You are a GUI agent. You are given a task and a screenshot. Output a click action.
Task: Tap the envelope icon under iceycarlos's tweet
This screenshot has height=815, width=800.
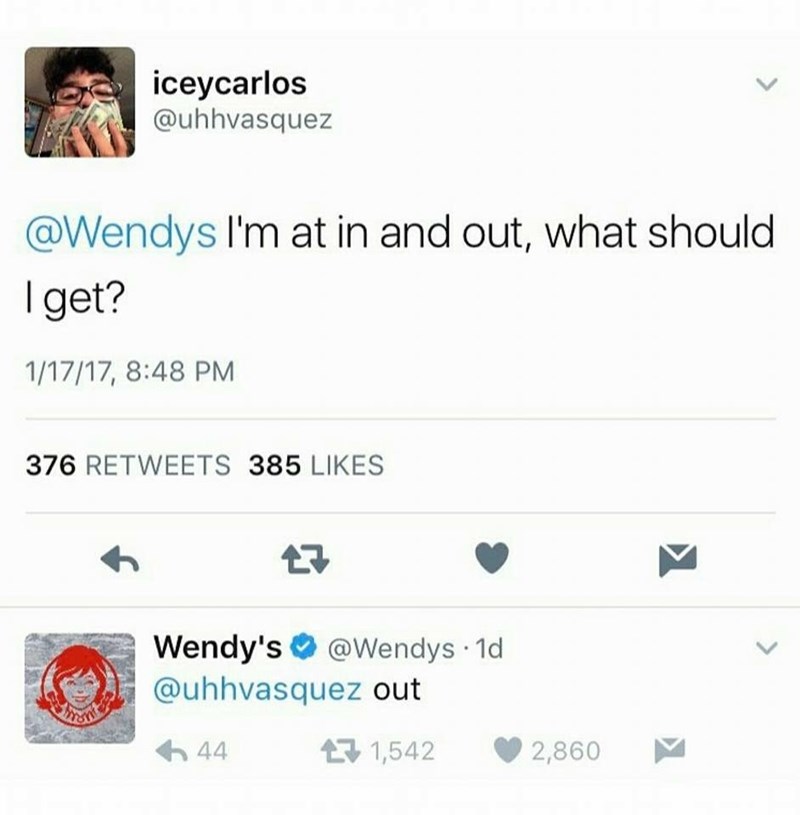(x=677, y=560)
